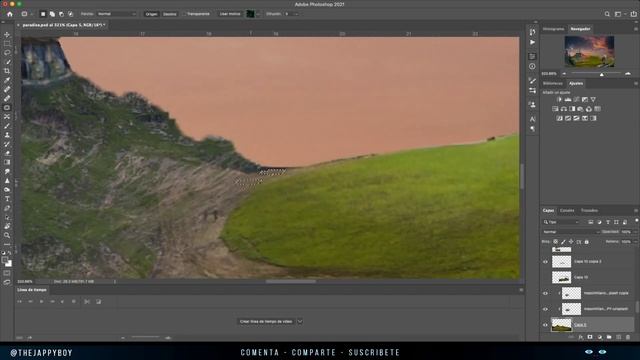640x360 pixels.
Task: Choose Add to selection mode icon
Action: [52, 14]
